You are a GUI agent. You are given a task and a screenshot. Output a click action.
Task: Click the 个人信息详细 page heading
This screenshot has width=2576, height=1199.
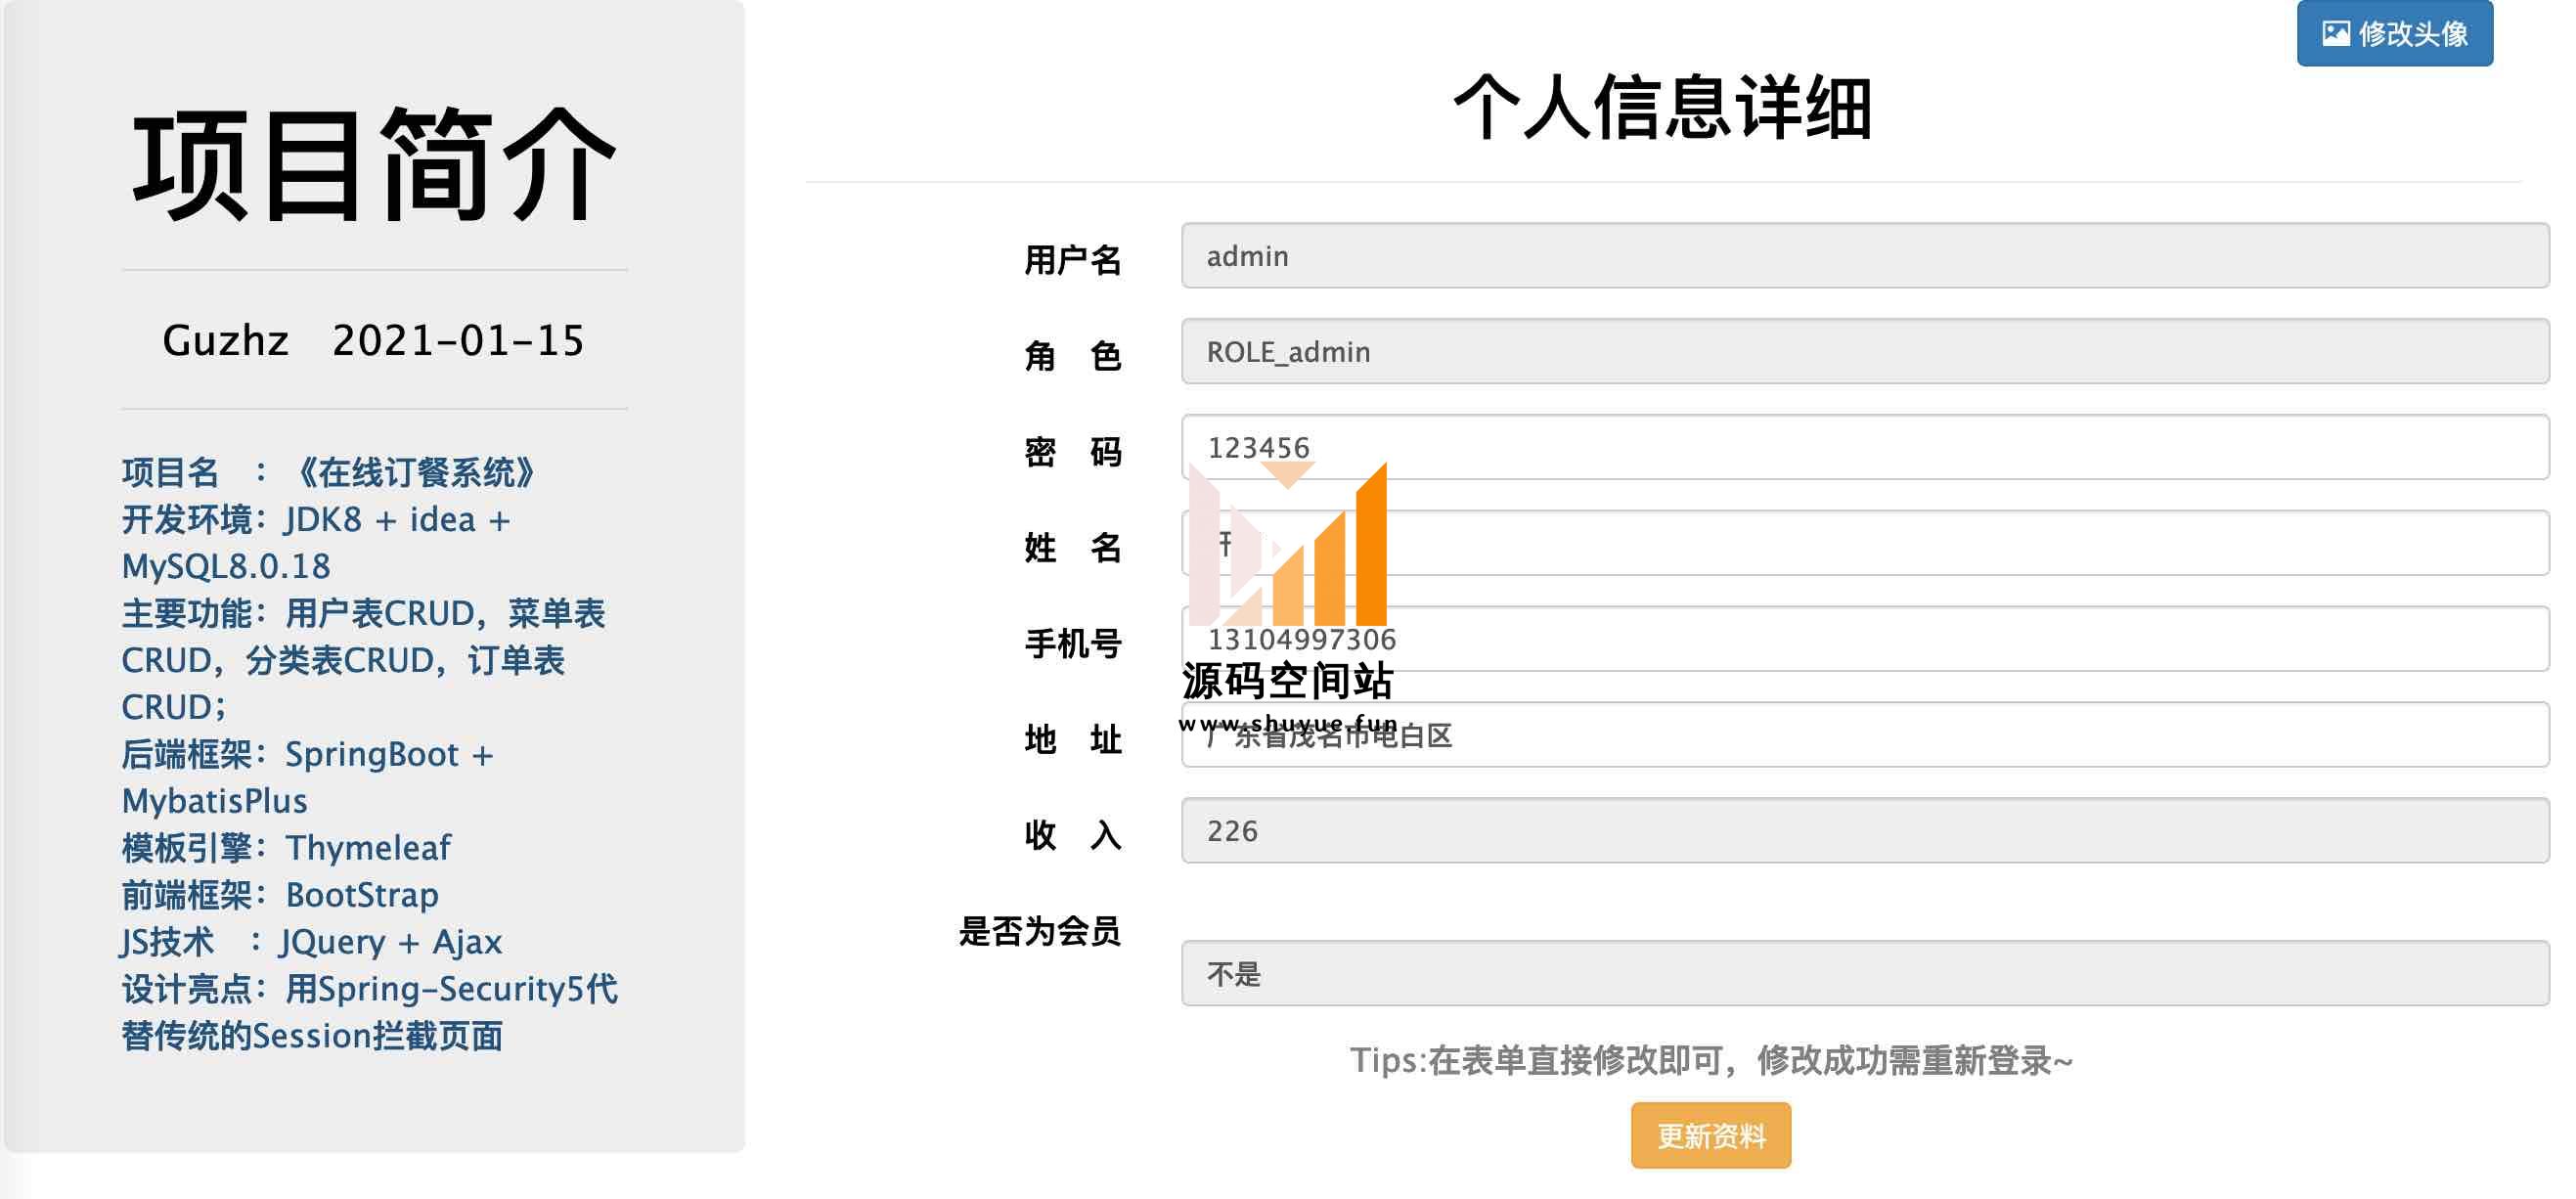(1662, 108)
